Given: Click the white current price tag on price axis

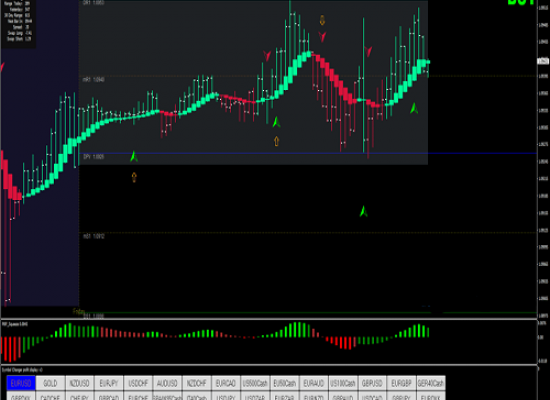Looking at the screenshot, I should [543, 61].
